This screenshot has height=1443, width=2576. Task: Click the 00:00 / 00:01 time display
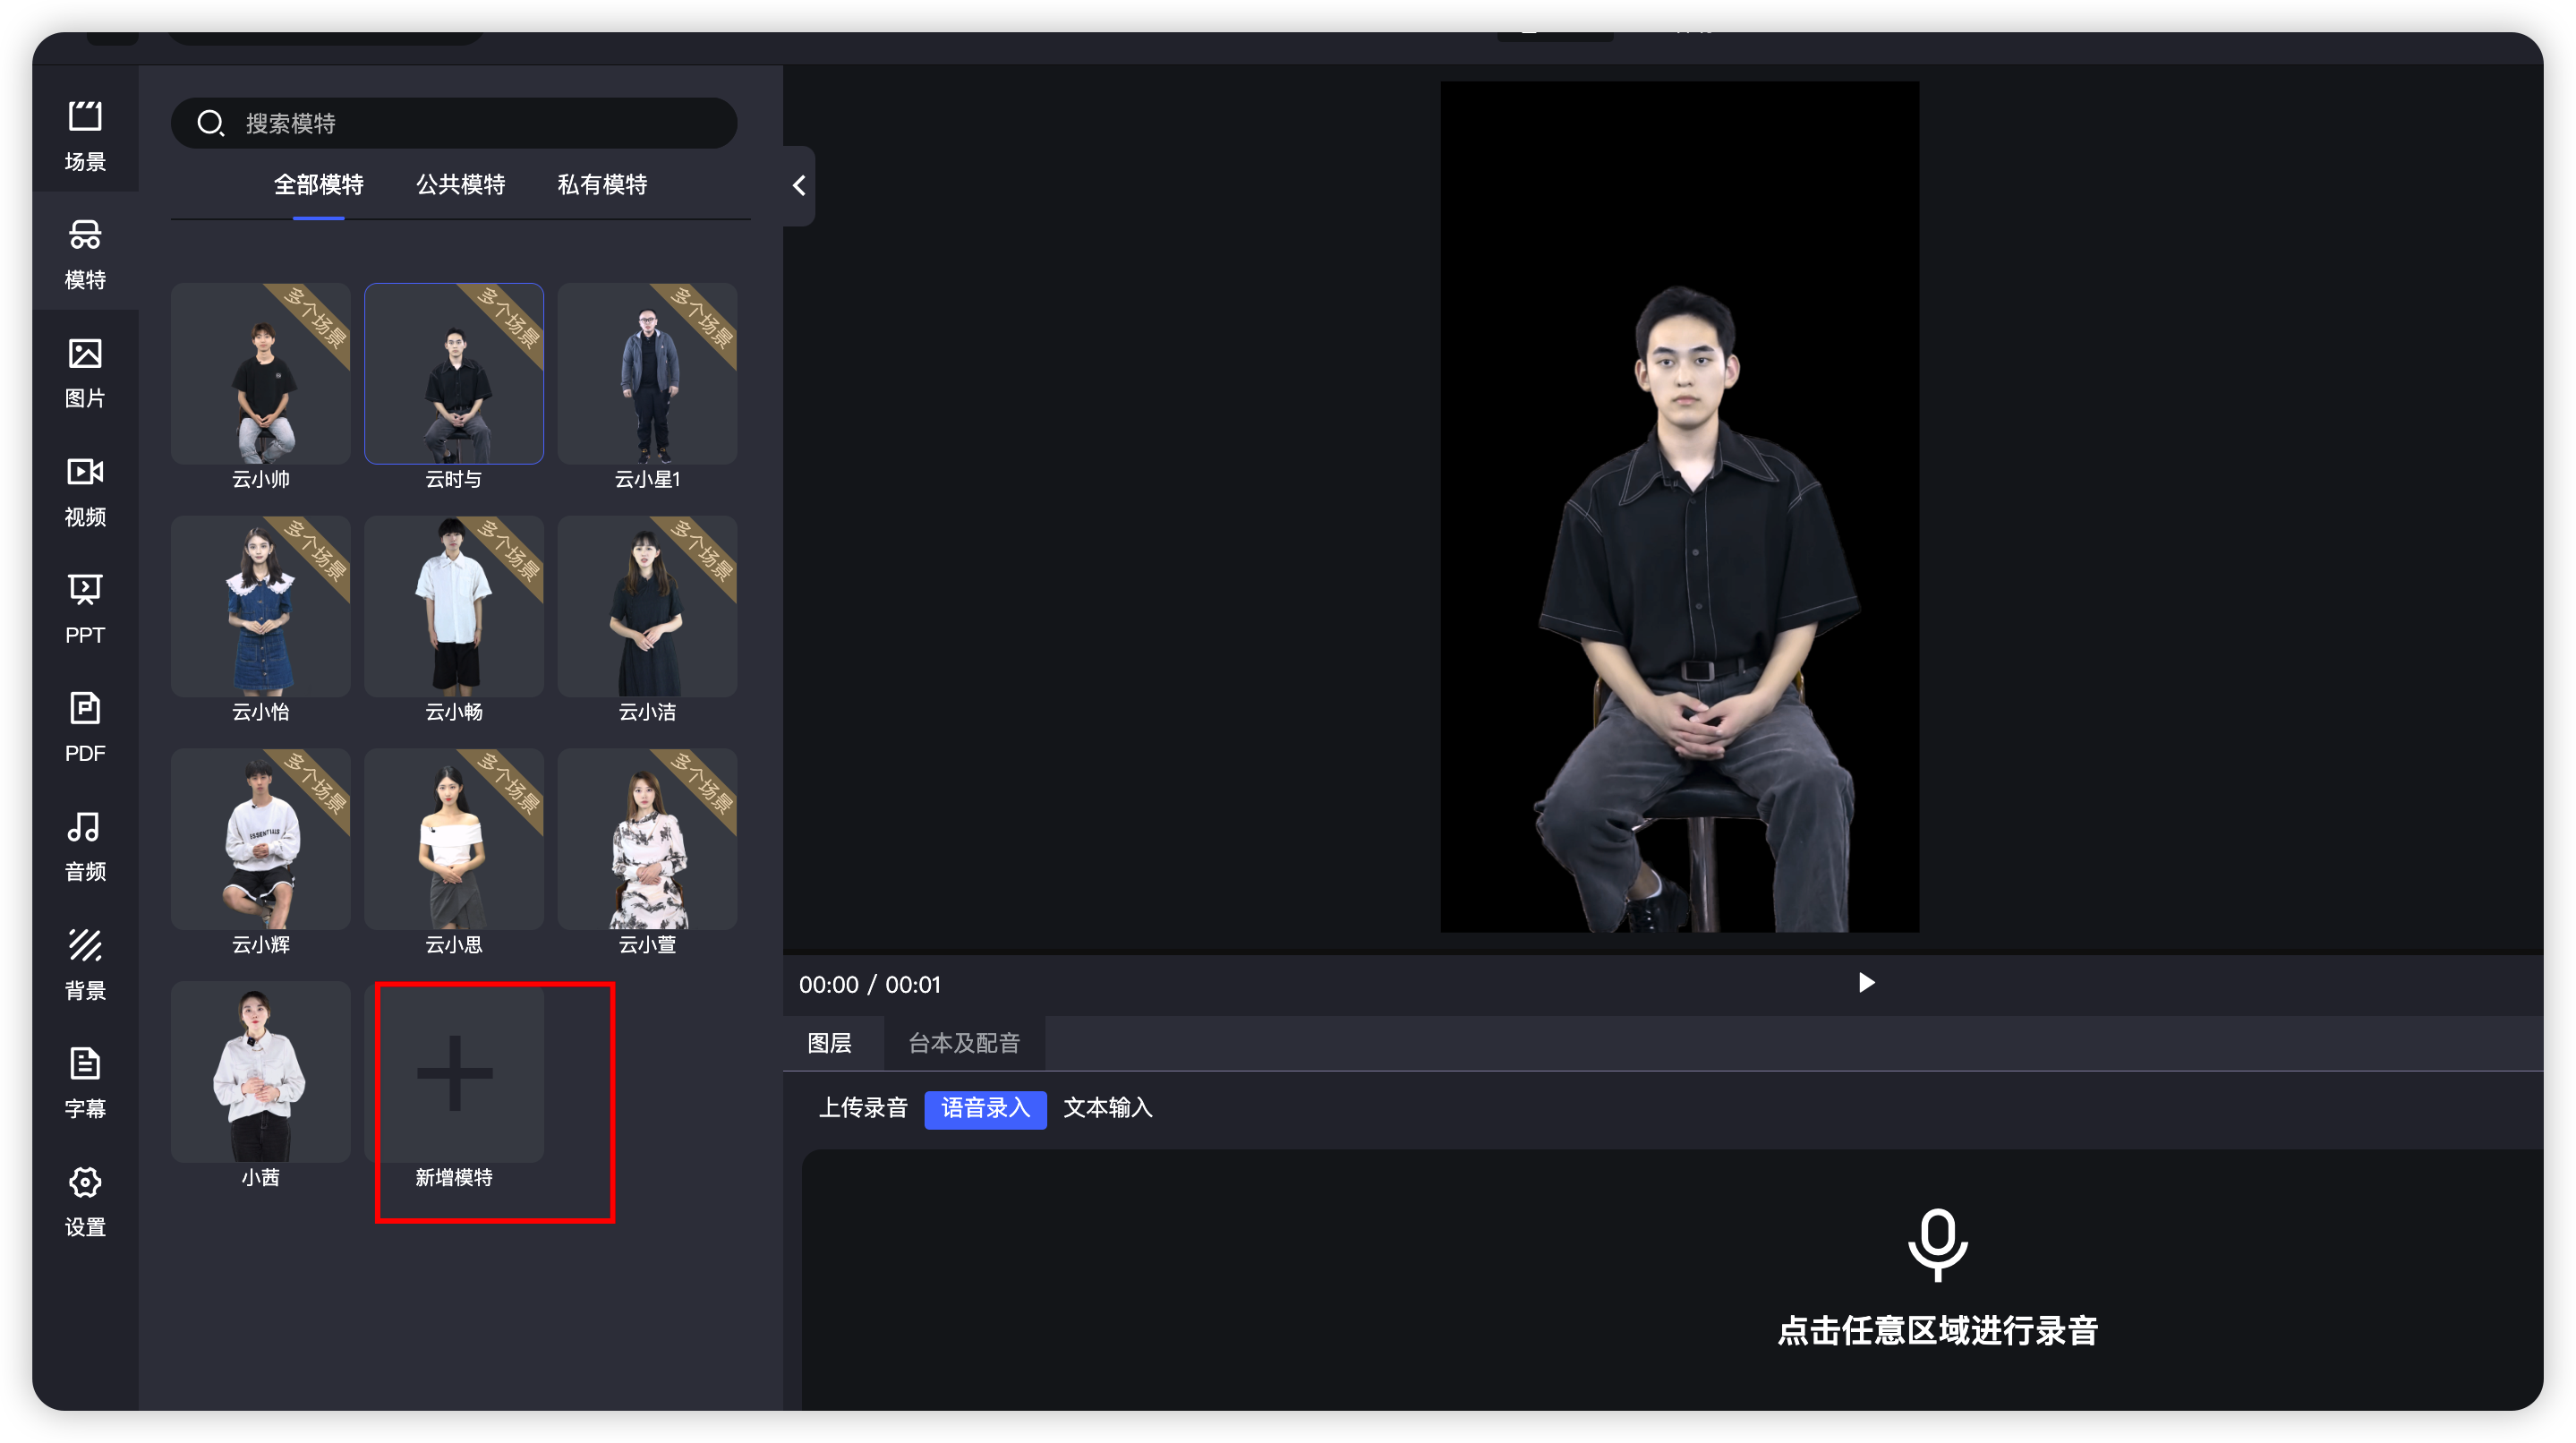(869, 984)
